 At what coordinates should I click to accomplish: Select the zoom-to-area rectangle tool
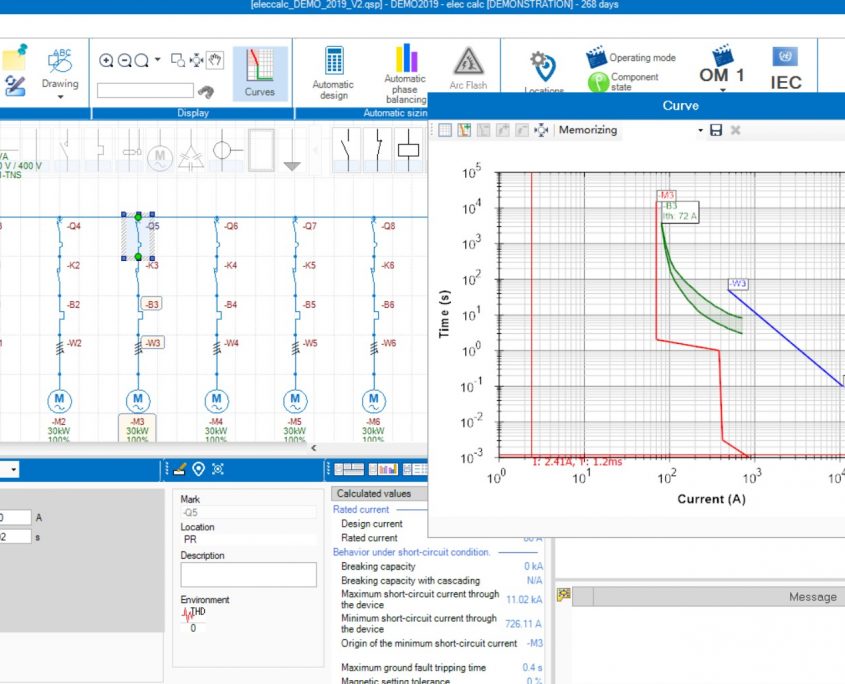click(x=178, y=60)
